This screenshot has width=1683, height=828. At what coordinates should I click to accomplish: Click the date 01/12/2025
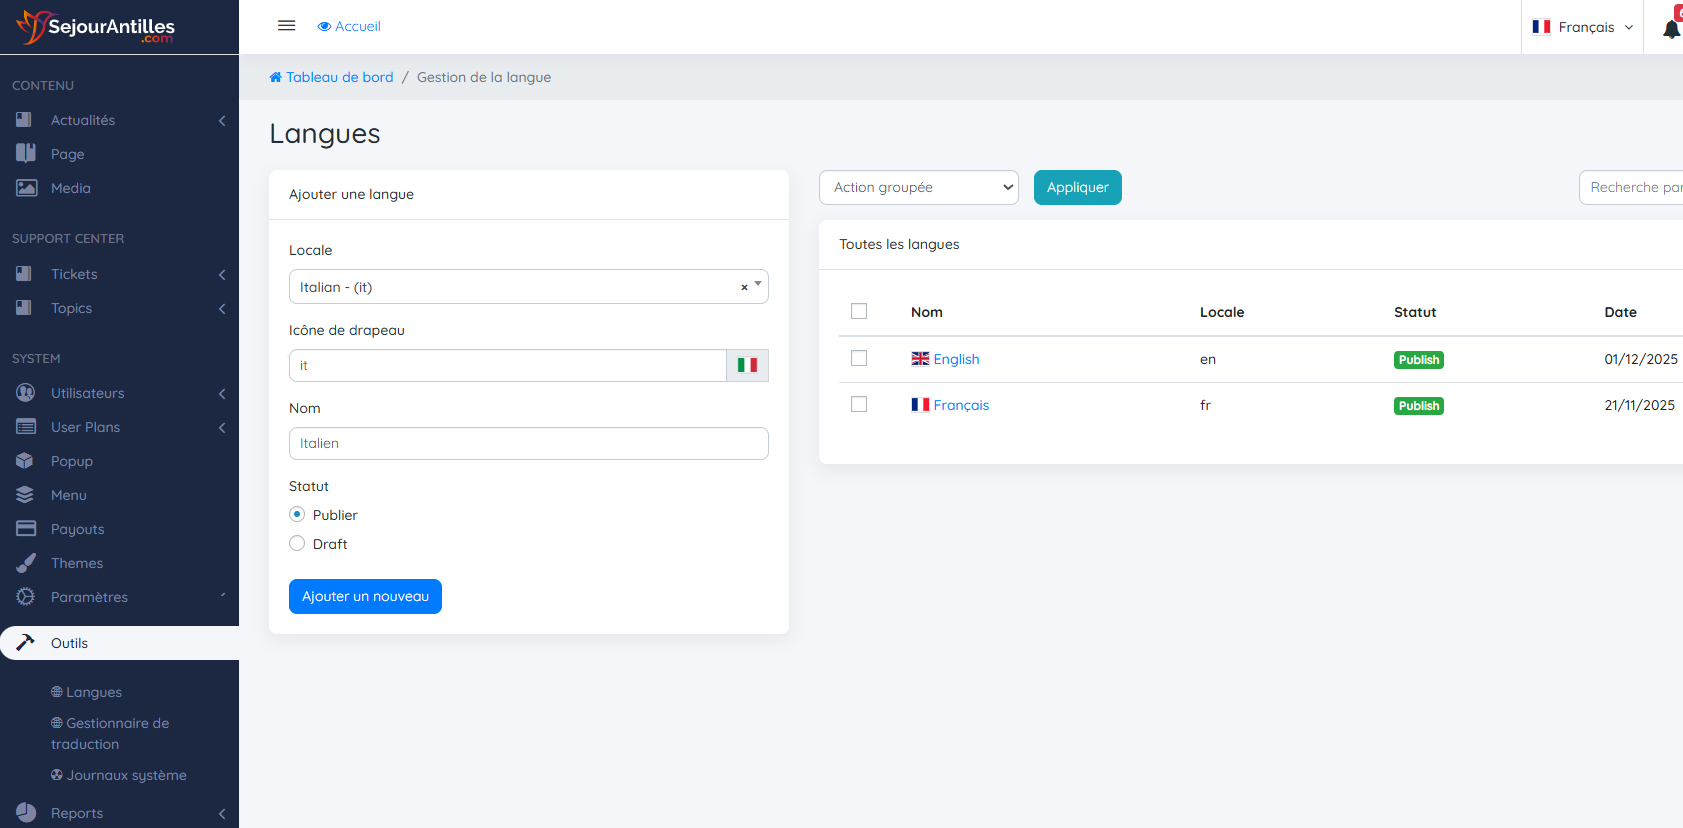point(1640,359)
